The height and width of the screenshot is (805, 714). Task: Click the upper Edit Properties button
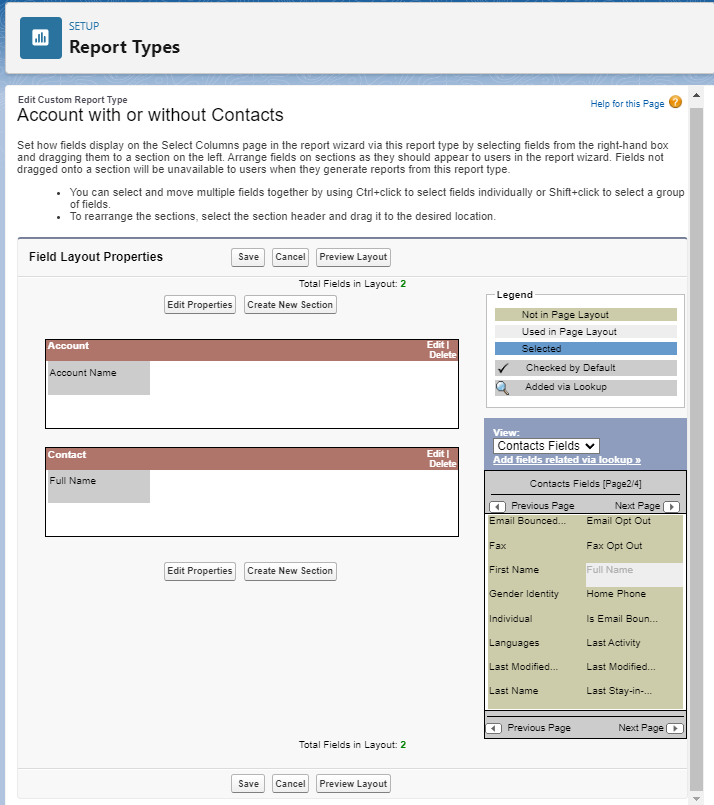click(x=200, y=304)
